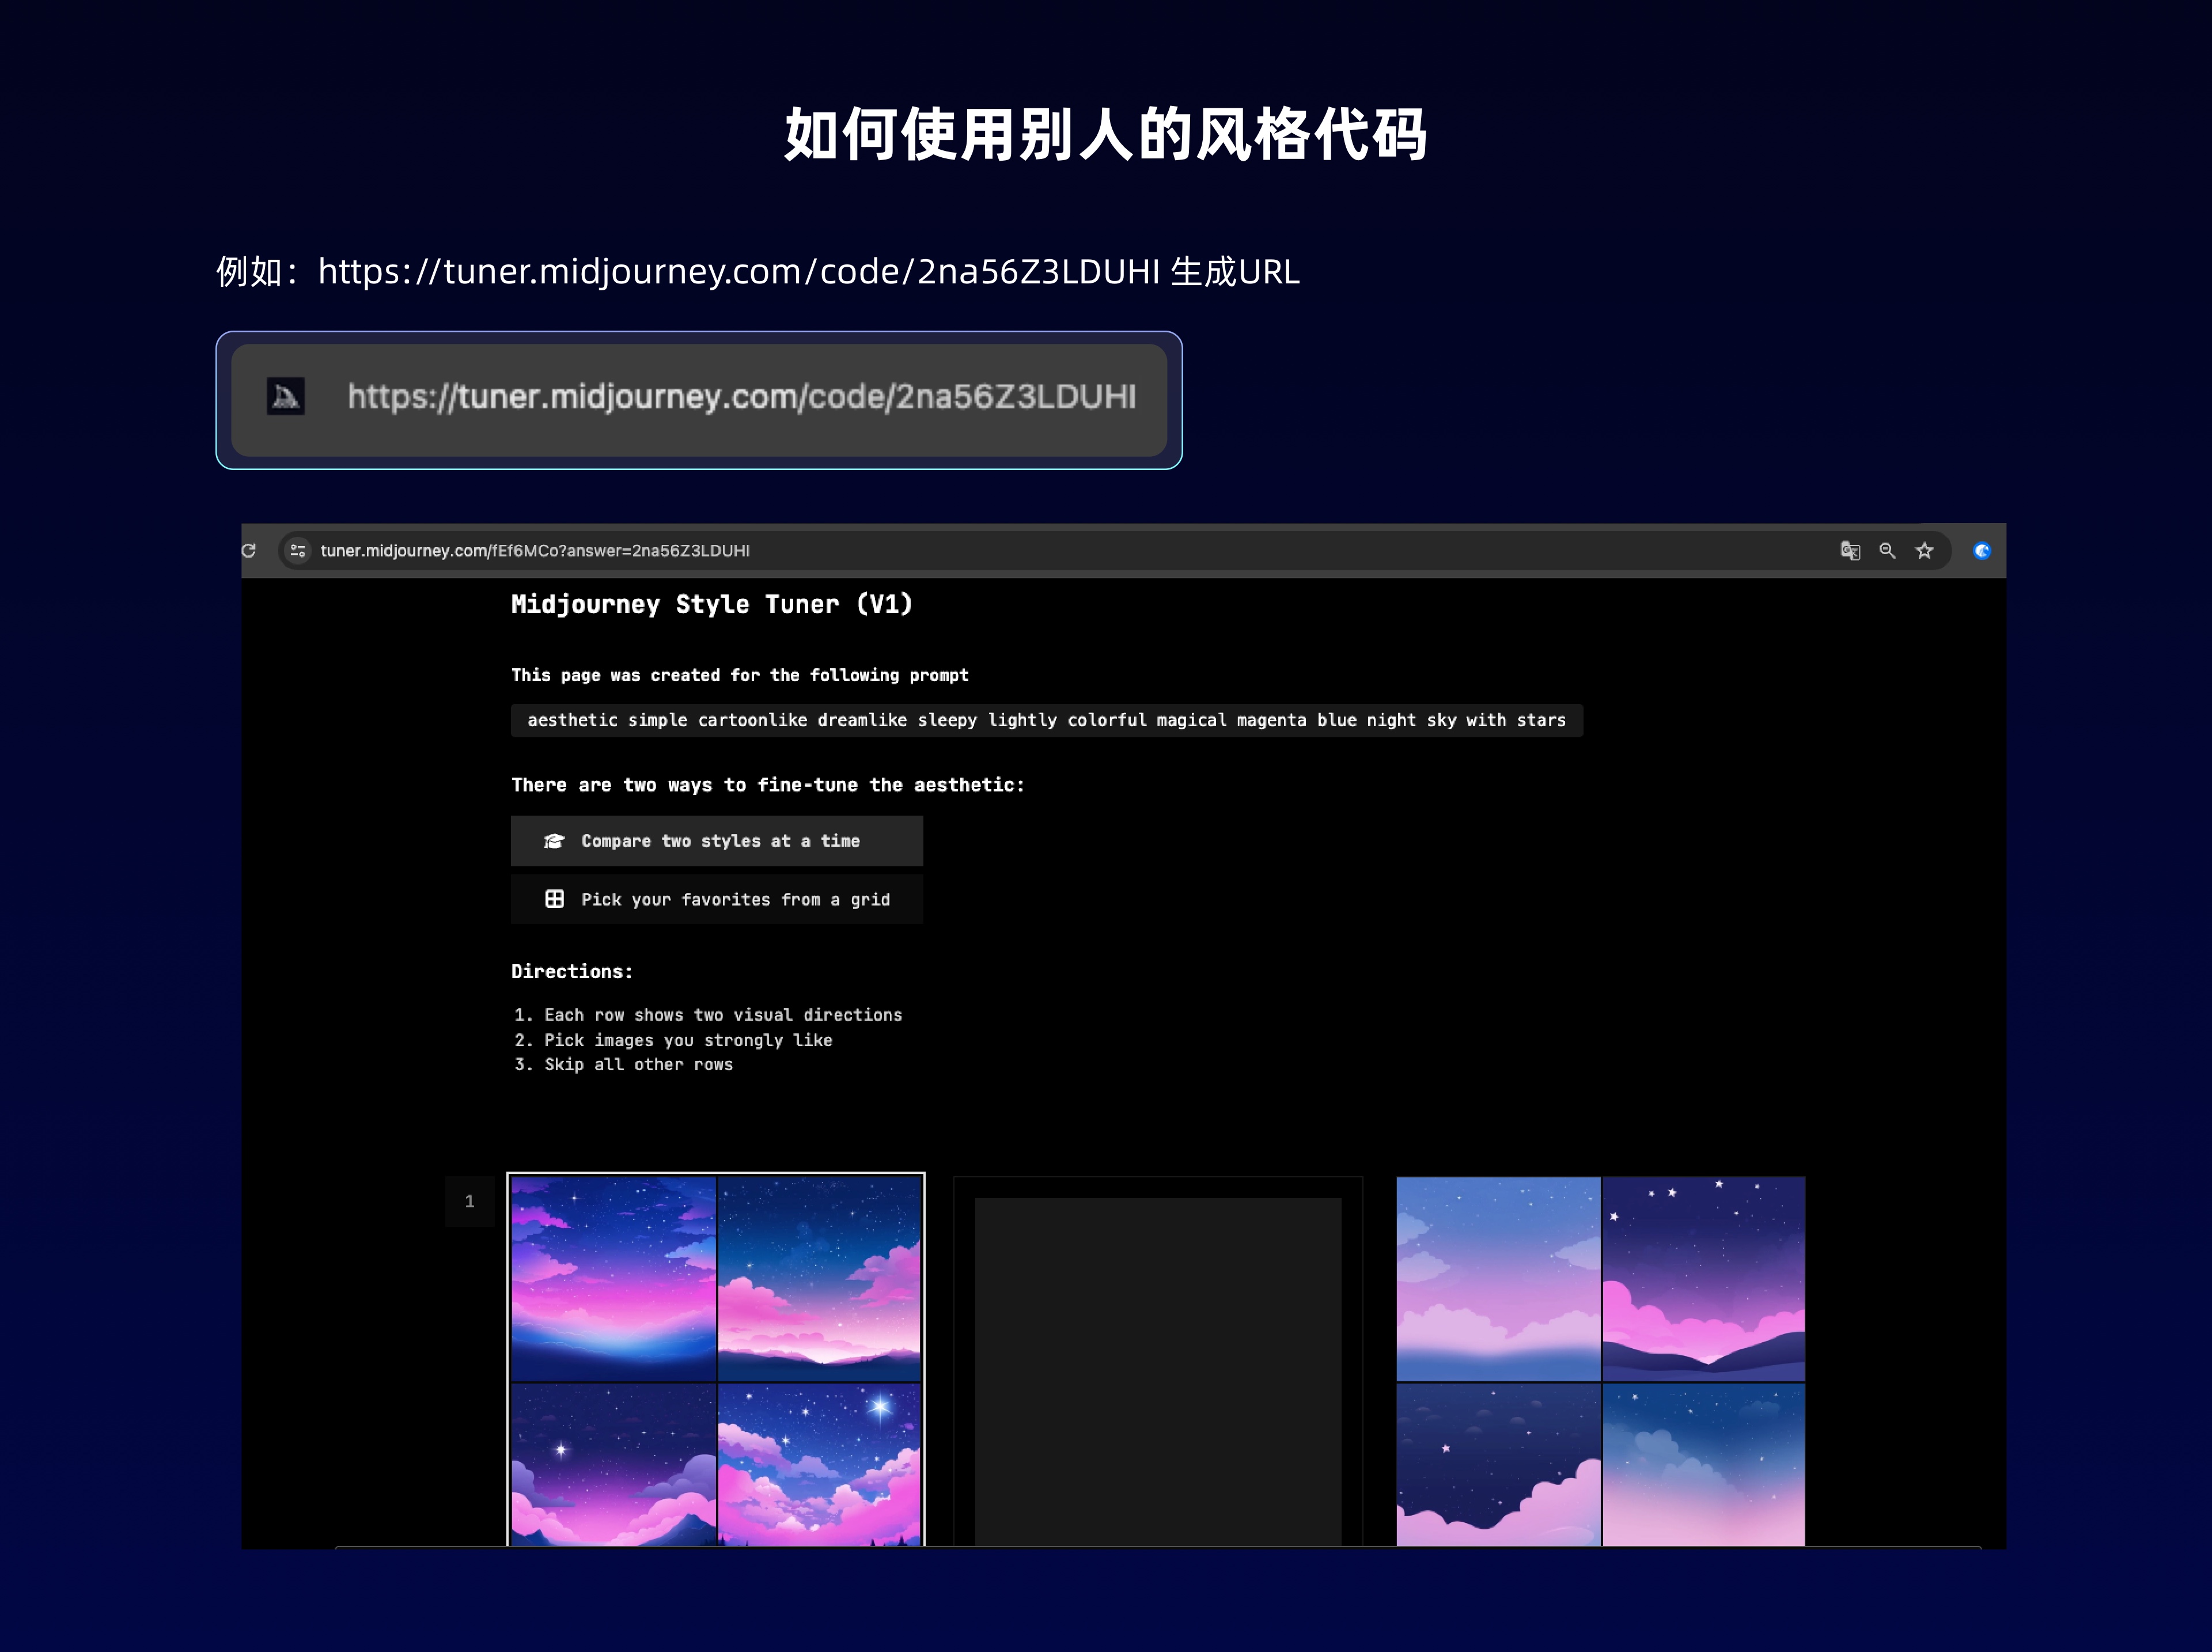The image size is (2212, 1652).
Task: Click the browser reload icon
Action: (249, 550)
